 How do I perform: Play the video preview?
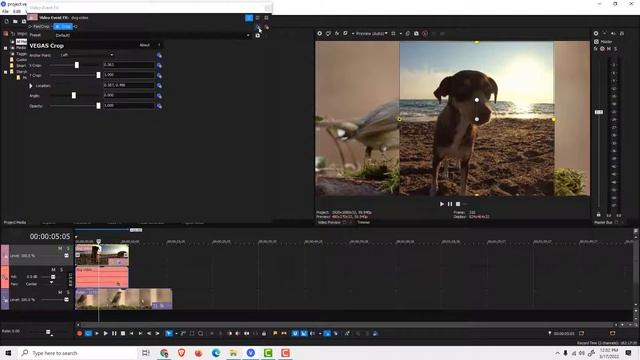pos(442,204)
